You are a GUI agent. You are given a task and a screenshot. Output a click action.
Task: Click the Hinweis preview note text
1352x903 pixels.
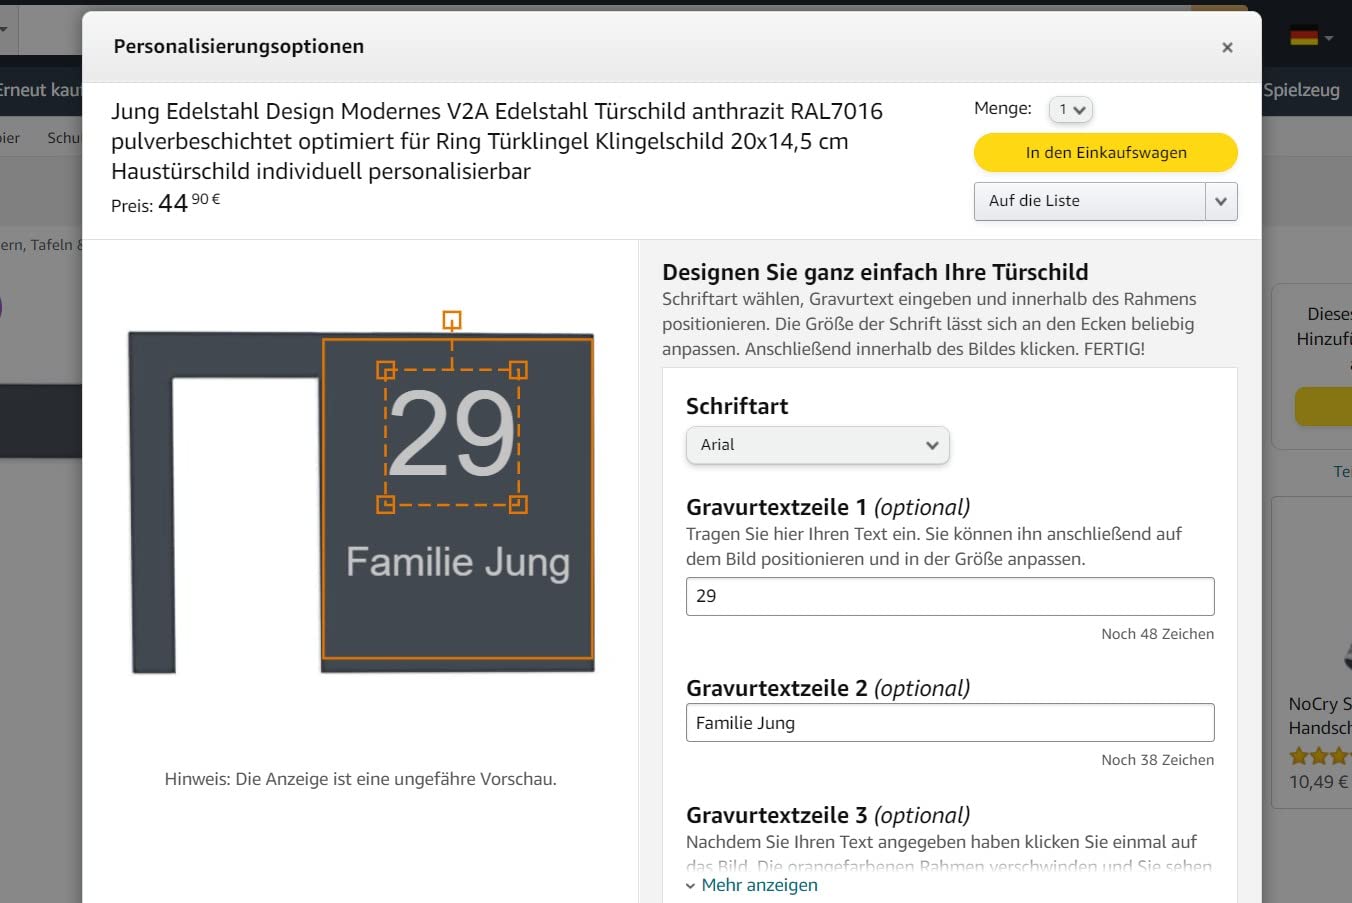tap(360, 779)
